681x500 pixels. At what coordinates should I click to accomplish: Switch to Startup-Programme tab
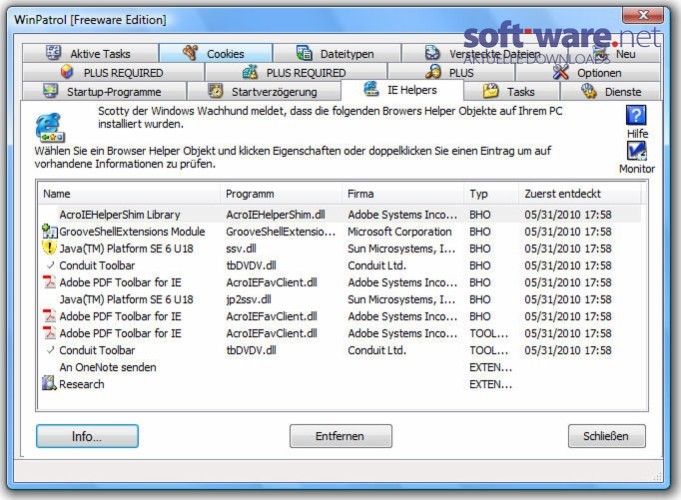104,91
